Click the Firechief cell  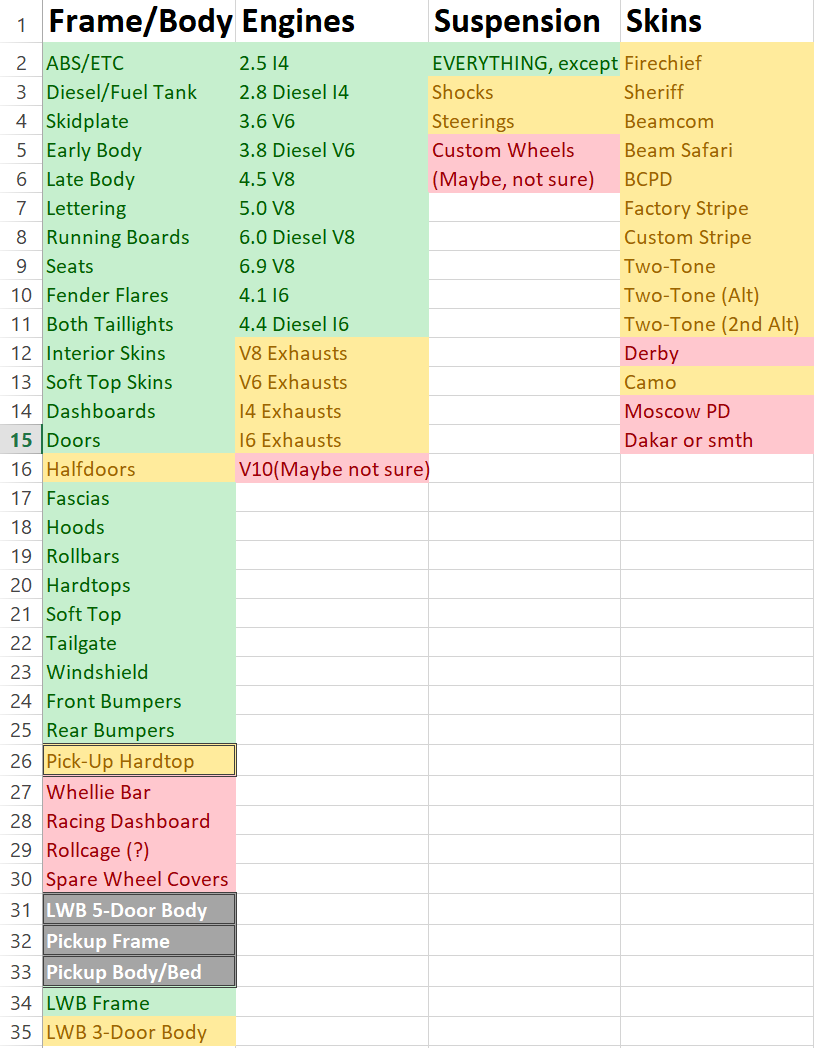point(717,63)
